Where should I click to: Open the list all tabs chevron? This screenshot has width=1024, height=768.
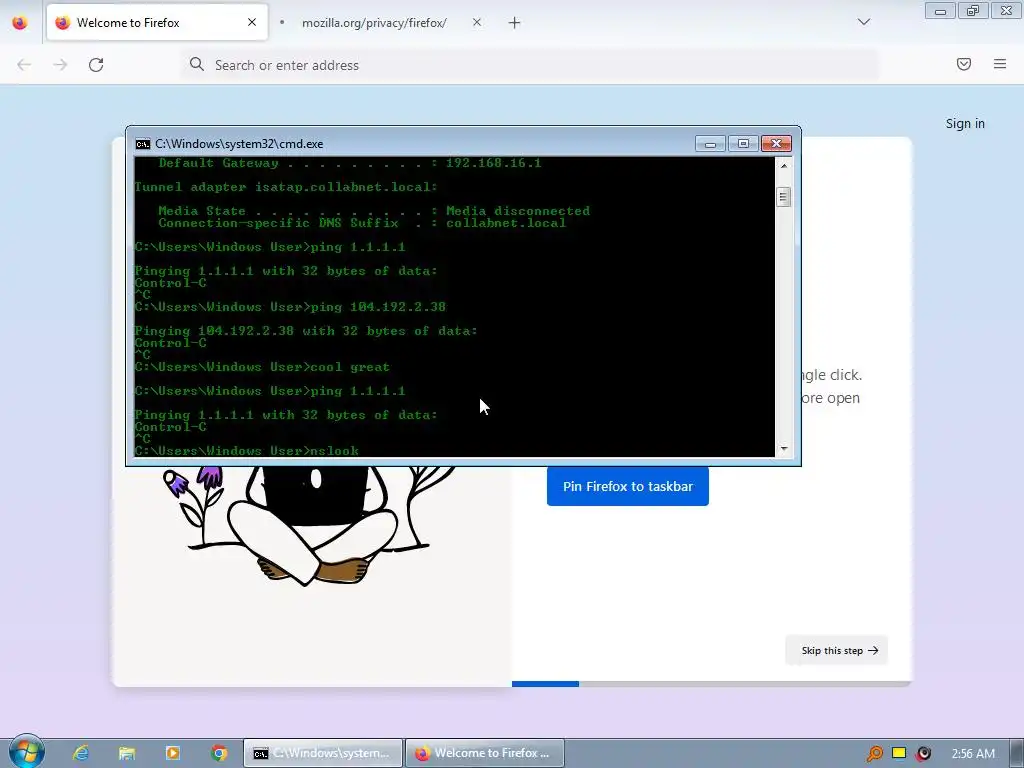click(863, 22)
